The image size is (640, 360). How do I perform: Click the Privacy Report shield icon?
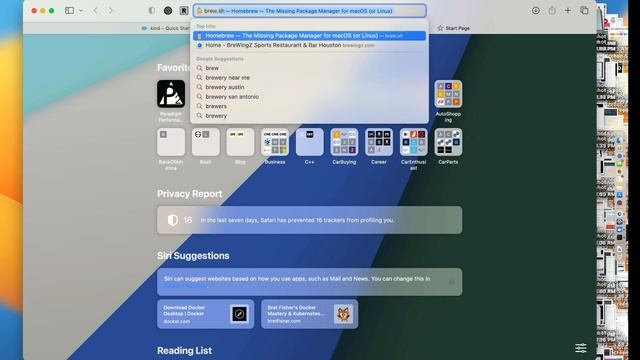coord(173,220)
